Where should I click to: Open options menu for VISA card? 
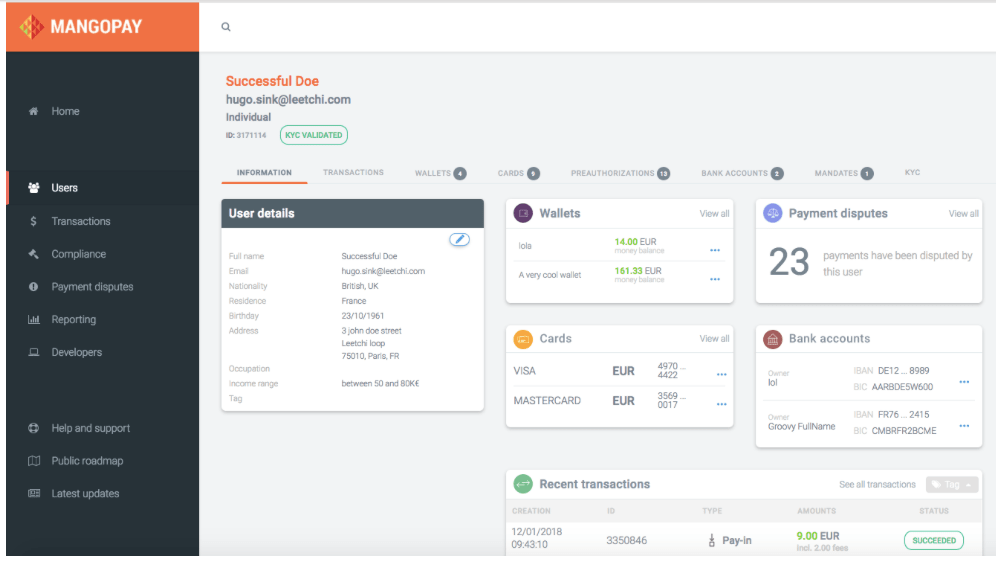722,375
